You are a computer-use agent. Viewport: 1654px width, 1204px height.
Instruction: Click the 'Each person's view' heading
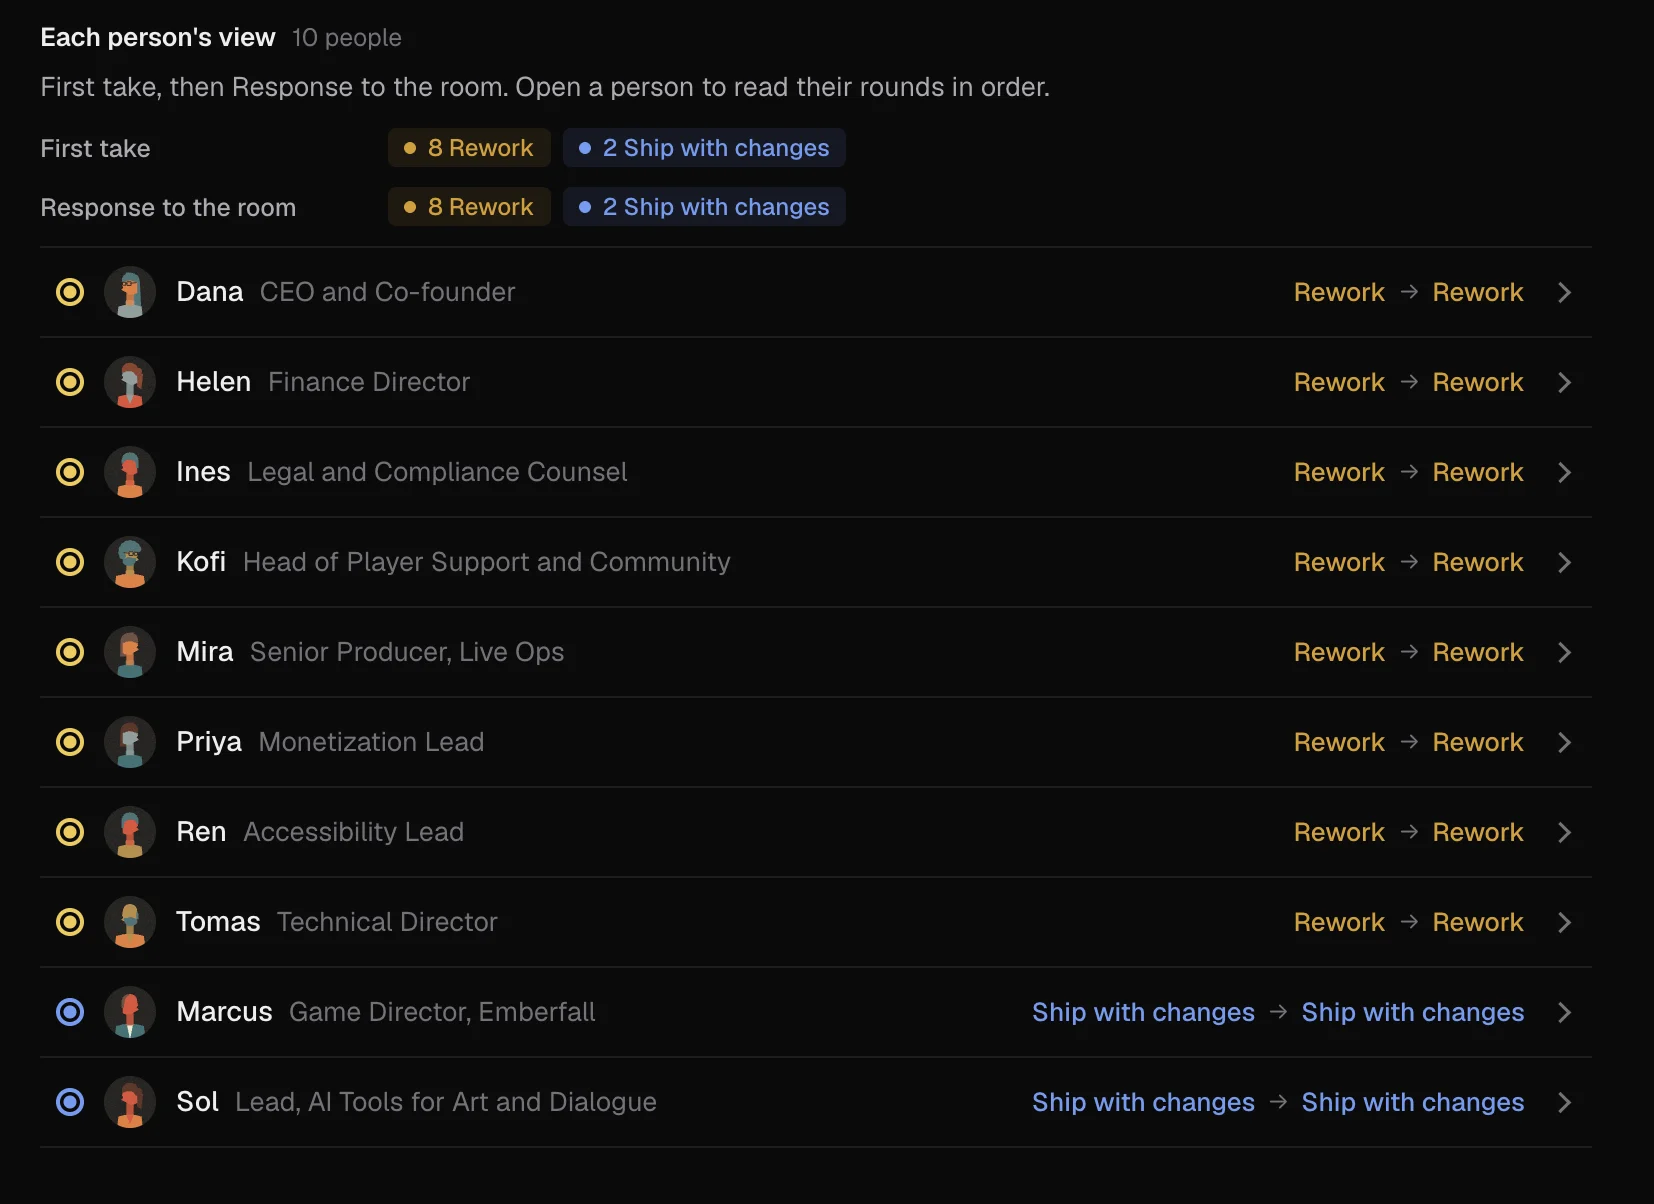tap(158, 38)
